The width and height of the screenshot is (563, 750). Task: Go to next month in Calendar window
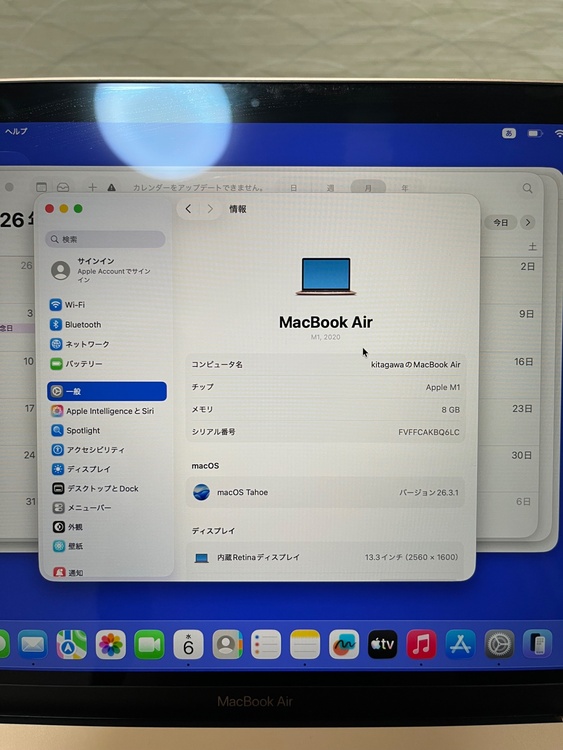528,222
